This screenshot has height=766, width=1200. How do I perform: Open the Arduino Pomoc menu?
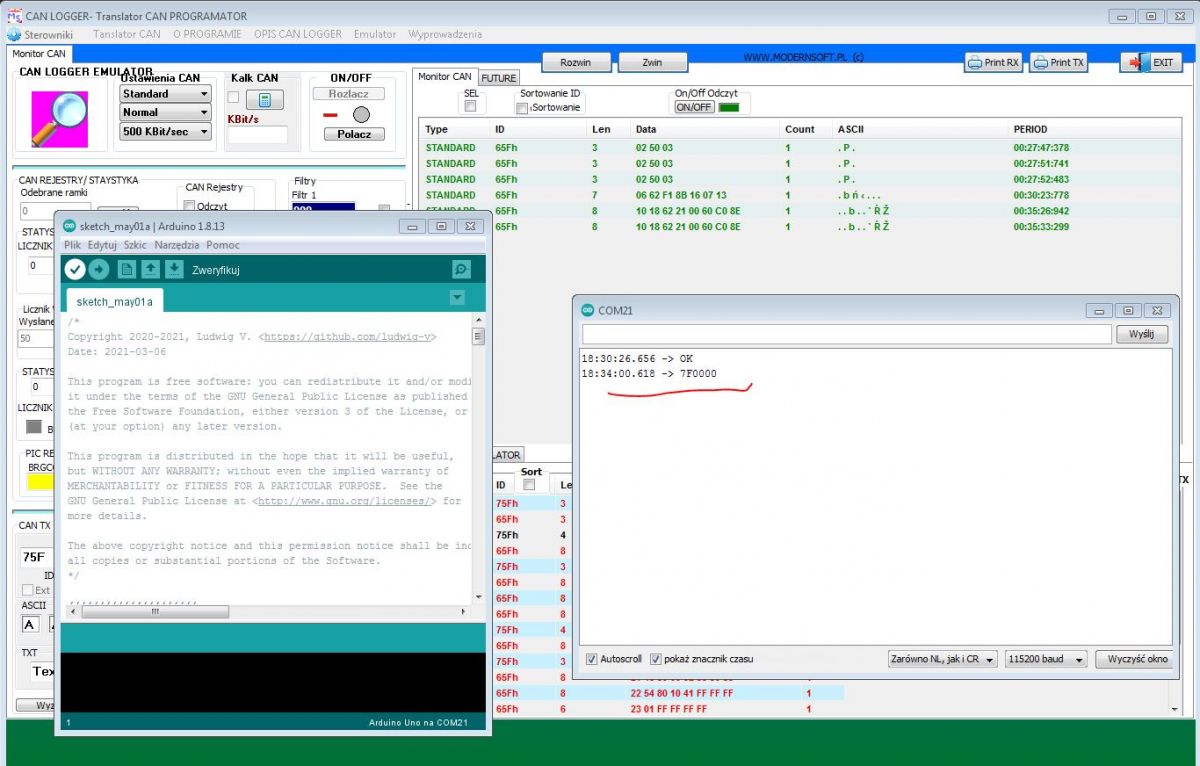coord(223,245)
